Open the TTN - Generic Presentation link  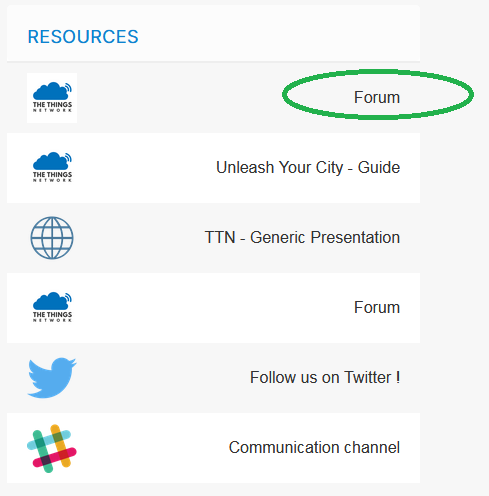tap(302, 237)
